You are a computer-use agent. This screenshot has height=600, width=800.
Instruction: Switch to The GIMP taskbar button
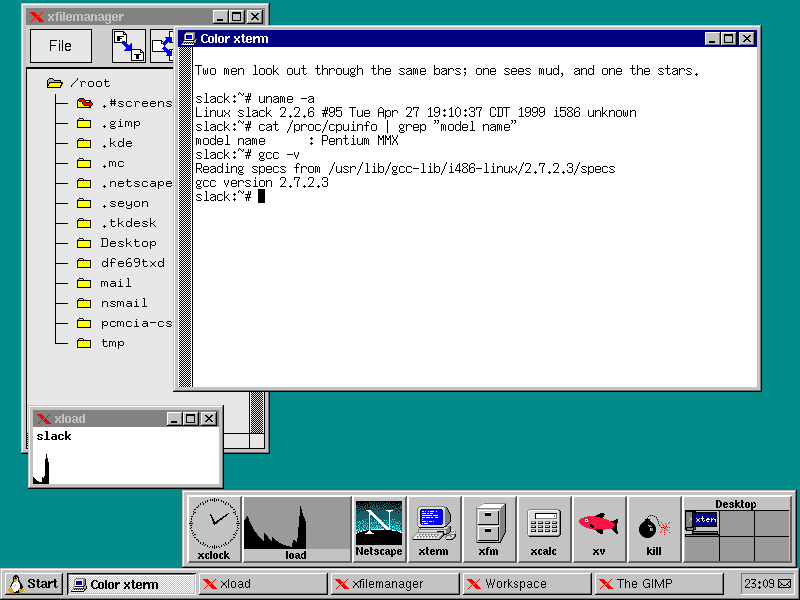[662, 584]
